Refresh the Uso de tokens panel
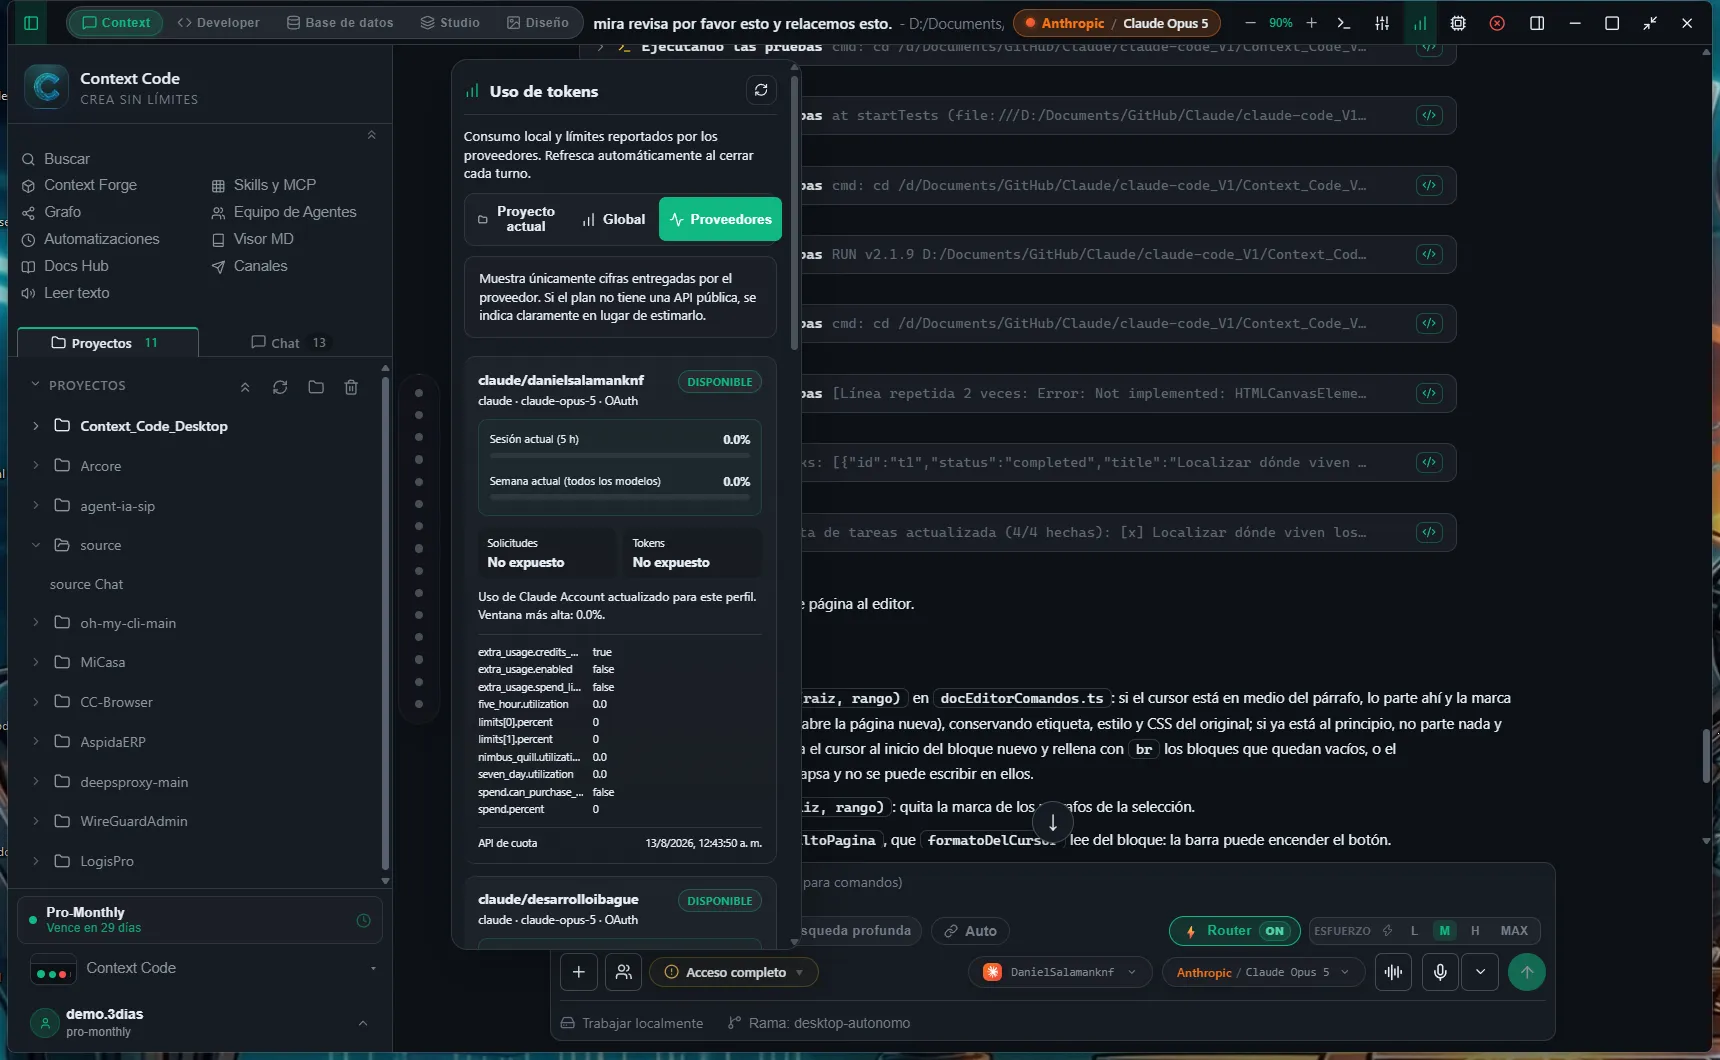Image resolution: width=1720 pixels, height=1060 pixels. pos(761,91)
